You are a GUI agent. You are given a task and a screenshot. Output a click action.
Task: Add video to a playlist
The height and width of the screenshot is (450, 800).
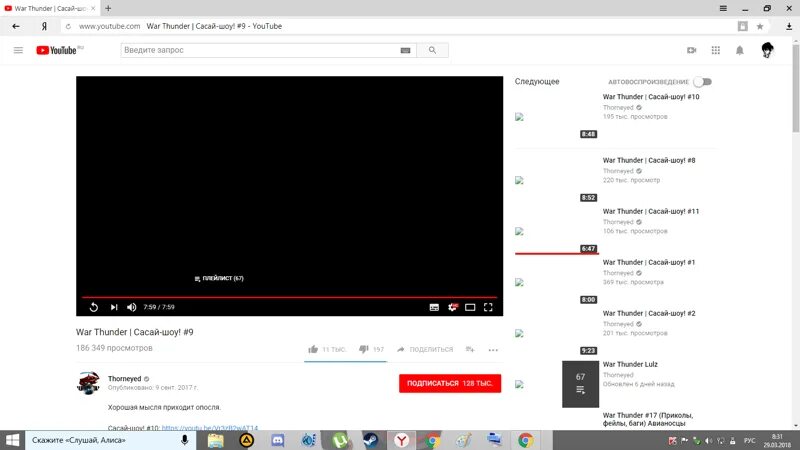click(x=470, y=349)
